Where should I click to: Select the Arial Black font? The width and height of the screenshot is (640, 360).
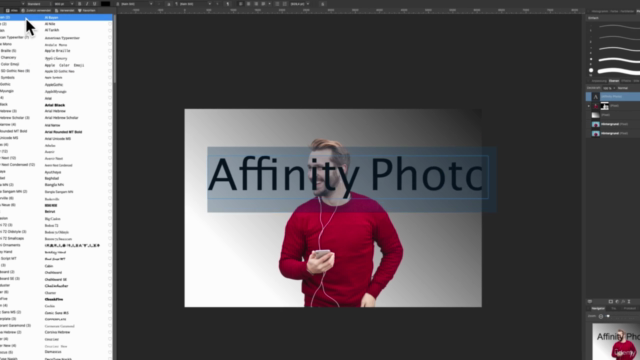pos(55,105)
